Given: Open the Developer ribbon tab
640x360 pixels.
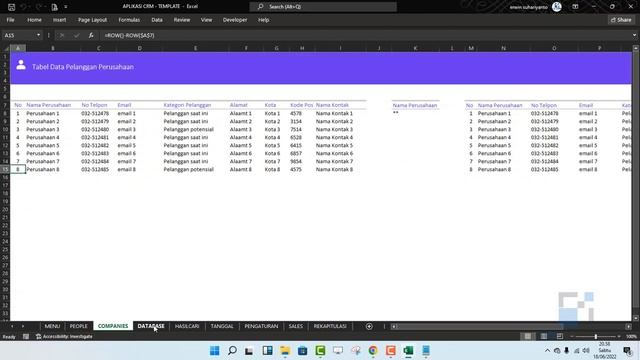Looking at the screenshot, I should (235, 20).
